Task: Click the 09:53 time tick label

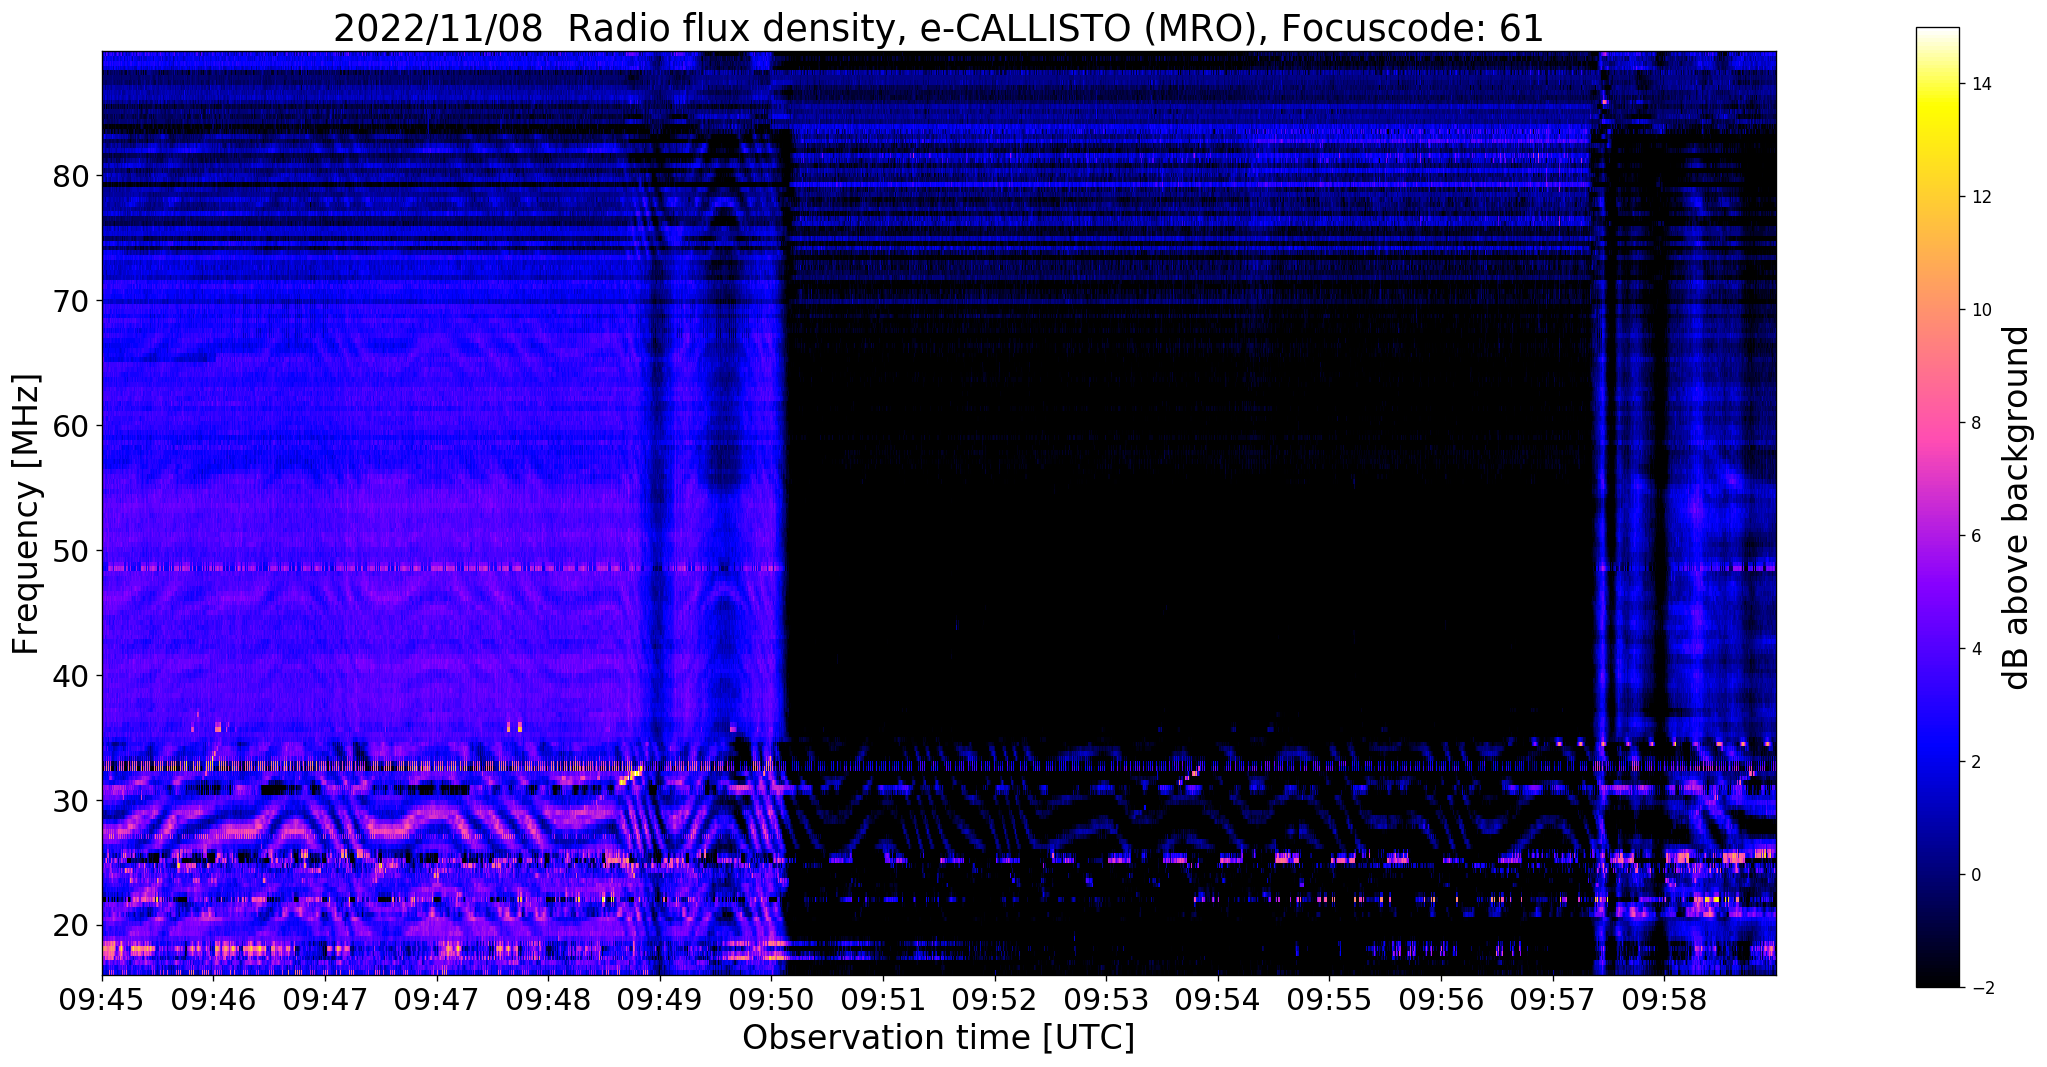Action: 1106,999
